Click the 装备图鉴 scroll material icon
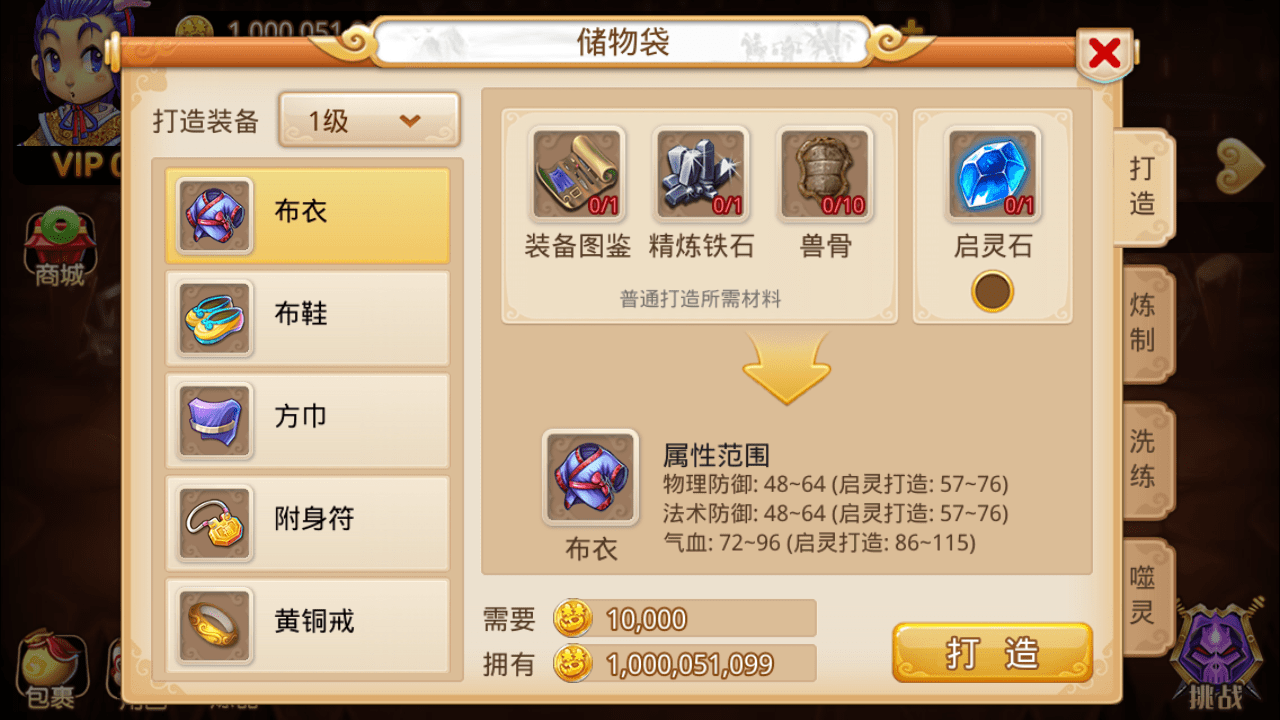This screenshot has height=720, width=1280. point(578,173)
